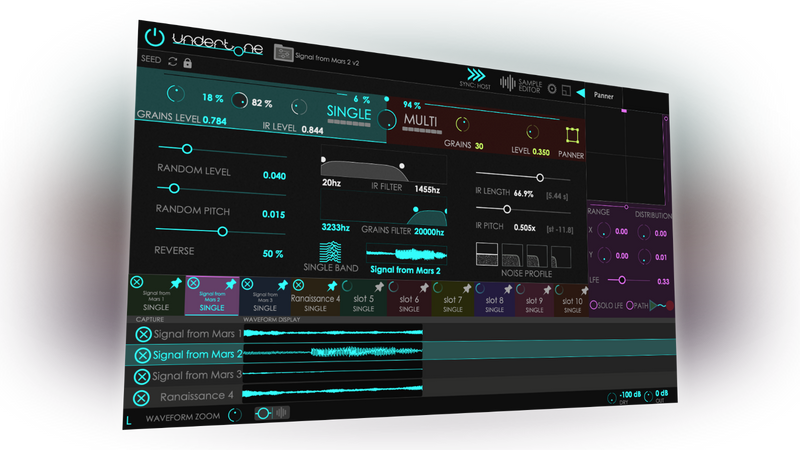Click the panner play arrow icon
This screenshot has height=450, width=800.
click(x=654, y=305)
